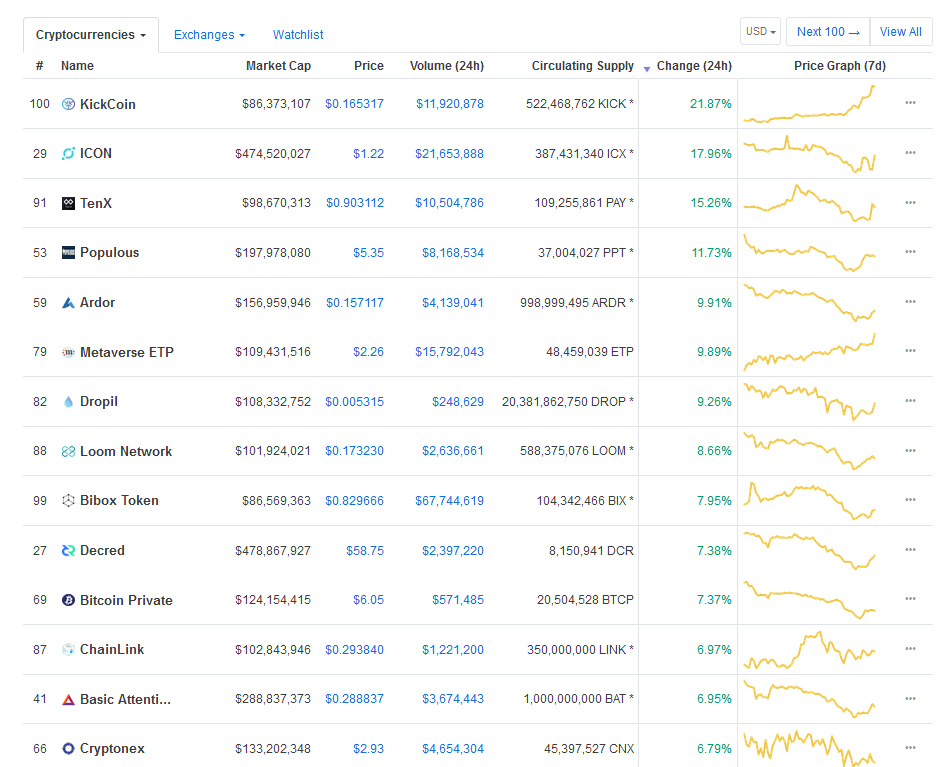Sort table by Circulating Supply column
This screenshot has height=767, width=946.
[x=583, y=66]
